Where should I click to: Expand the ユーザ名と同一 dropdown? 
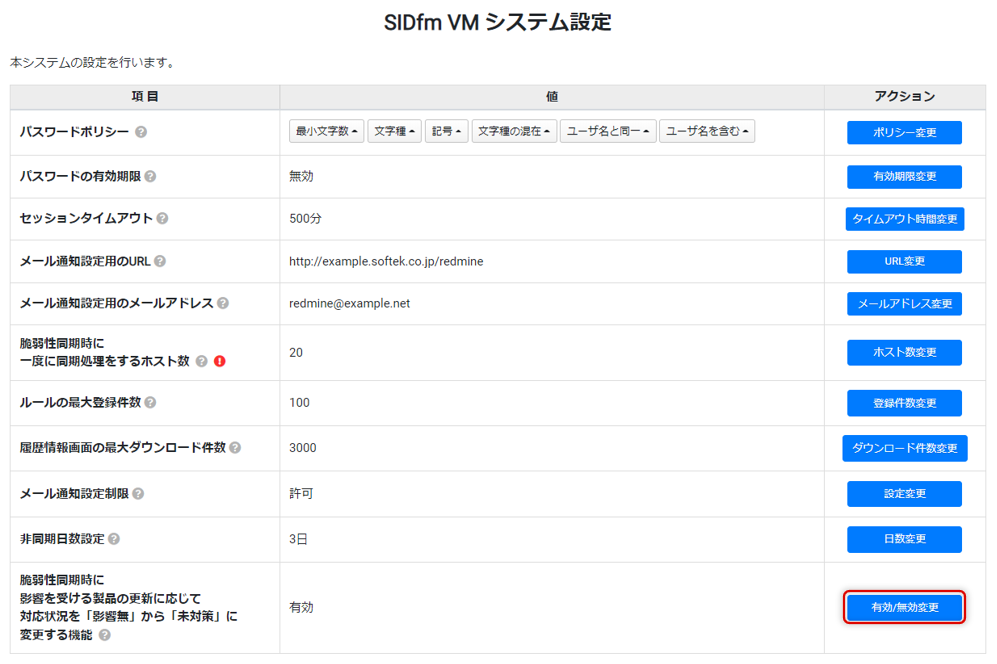click(608, 131)
